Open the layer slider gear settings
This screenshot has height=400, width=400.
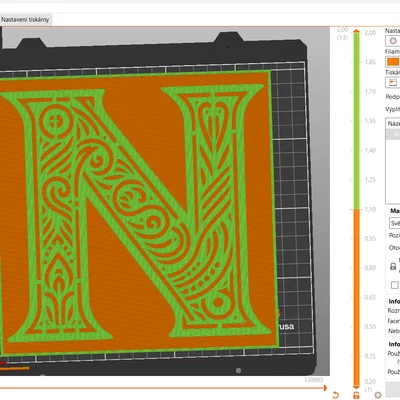click(x=378, y=395)
